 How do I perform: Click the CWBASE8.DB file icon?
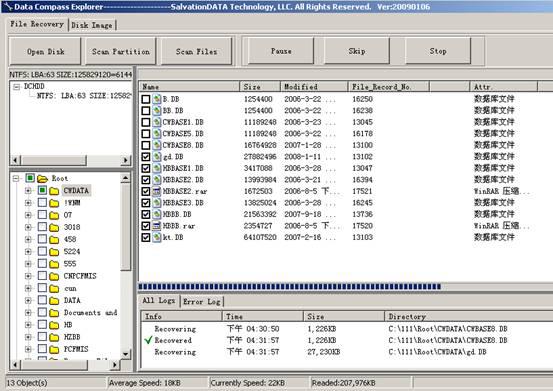pyautogui.click(x=157, y=145)
